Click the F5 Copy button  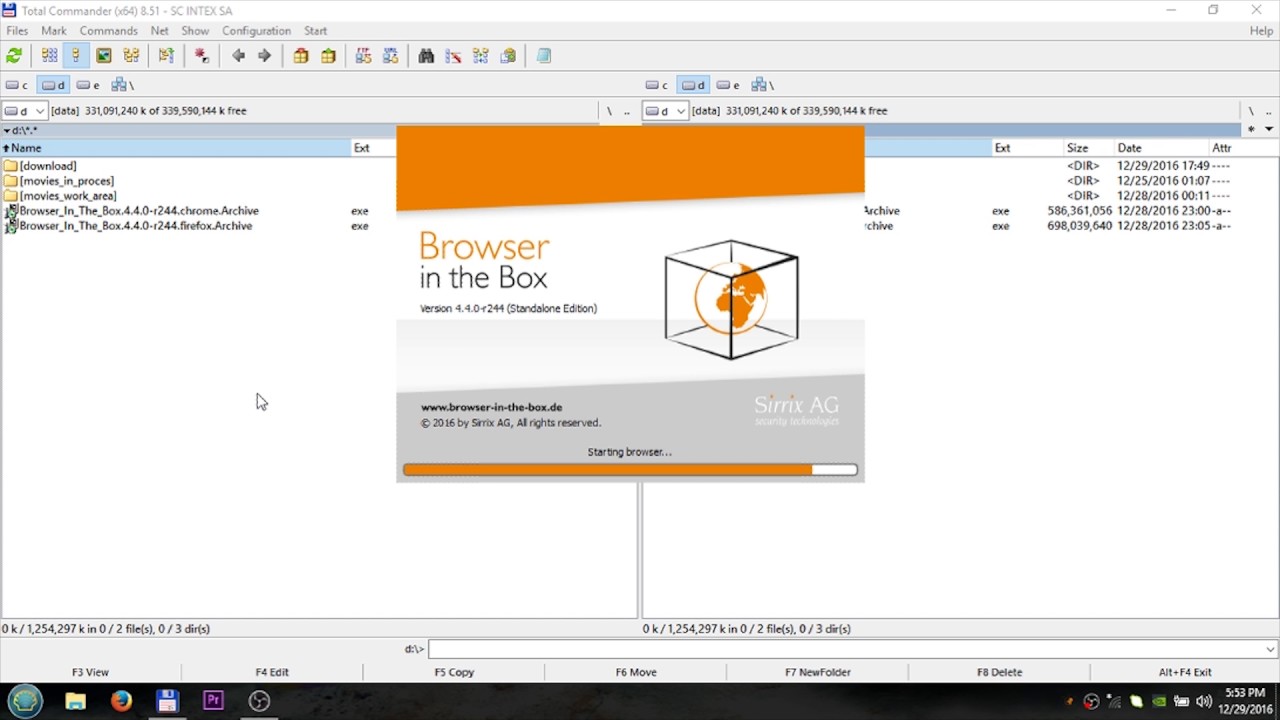pyautogui.click(x=454, y=672)
